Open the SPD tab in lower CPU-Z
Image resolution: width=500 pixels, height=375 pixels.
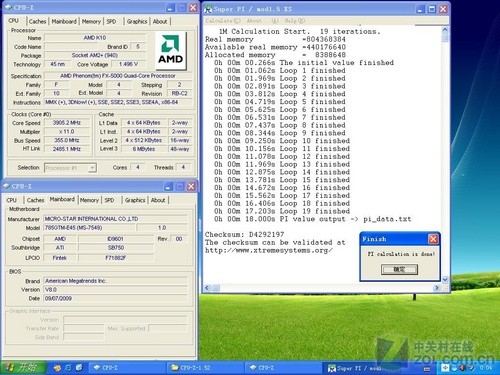pyautogui.click(x=109, y=200)
